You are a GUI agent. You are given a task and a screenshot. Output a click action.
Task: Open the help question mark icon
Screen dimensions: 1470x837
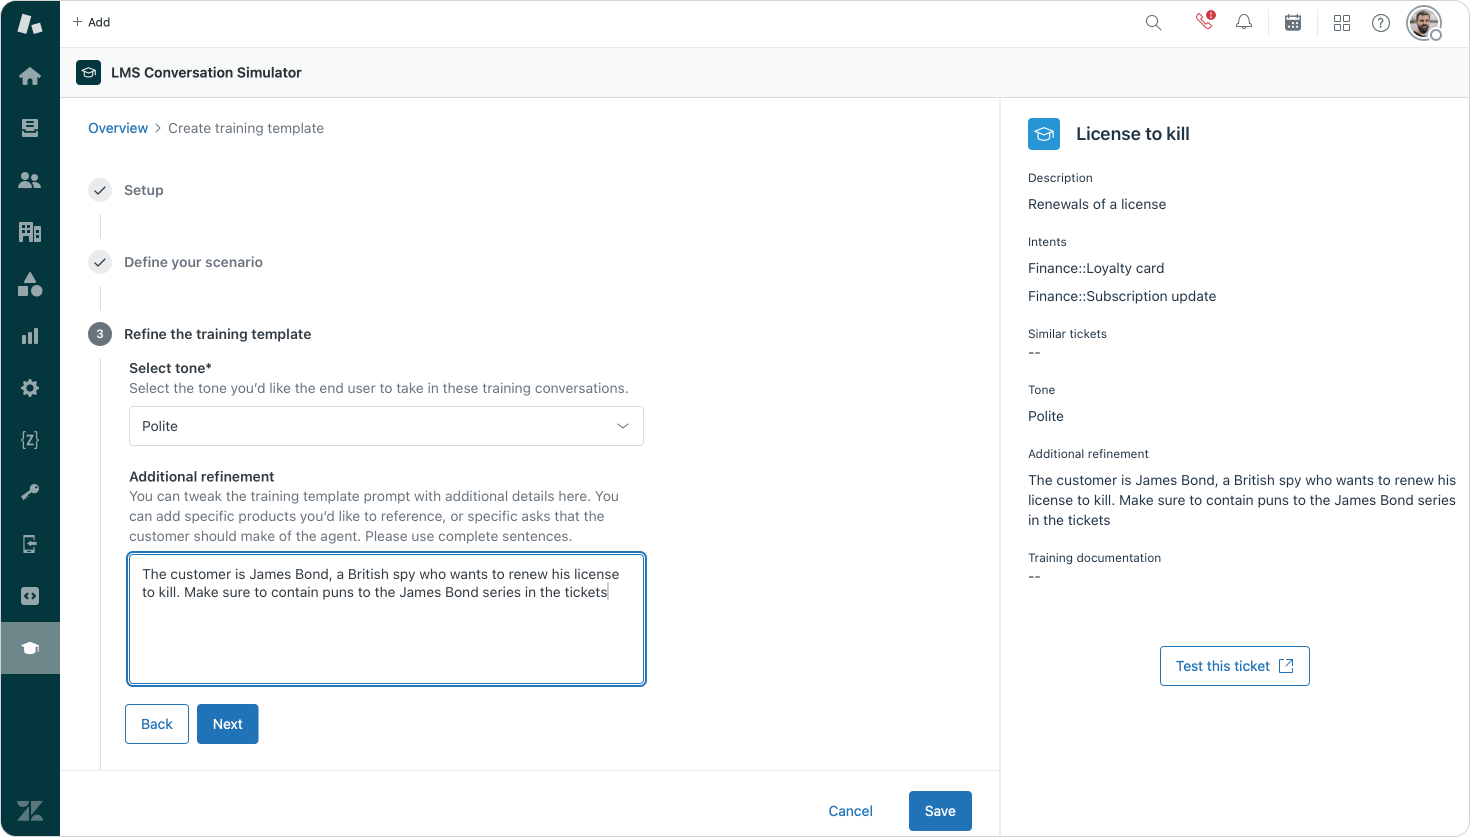click(1381, 23)
